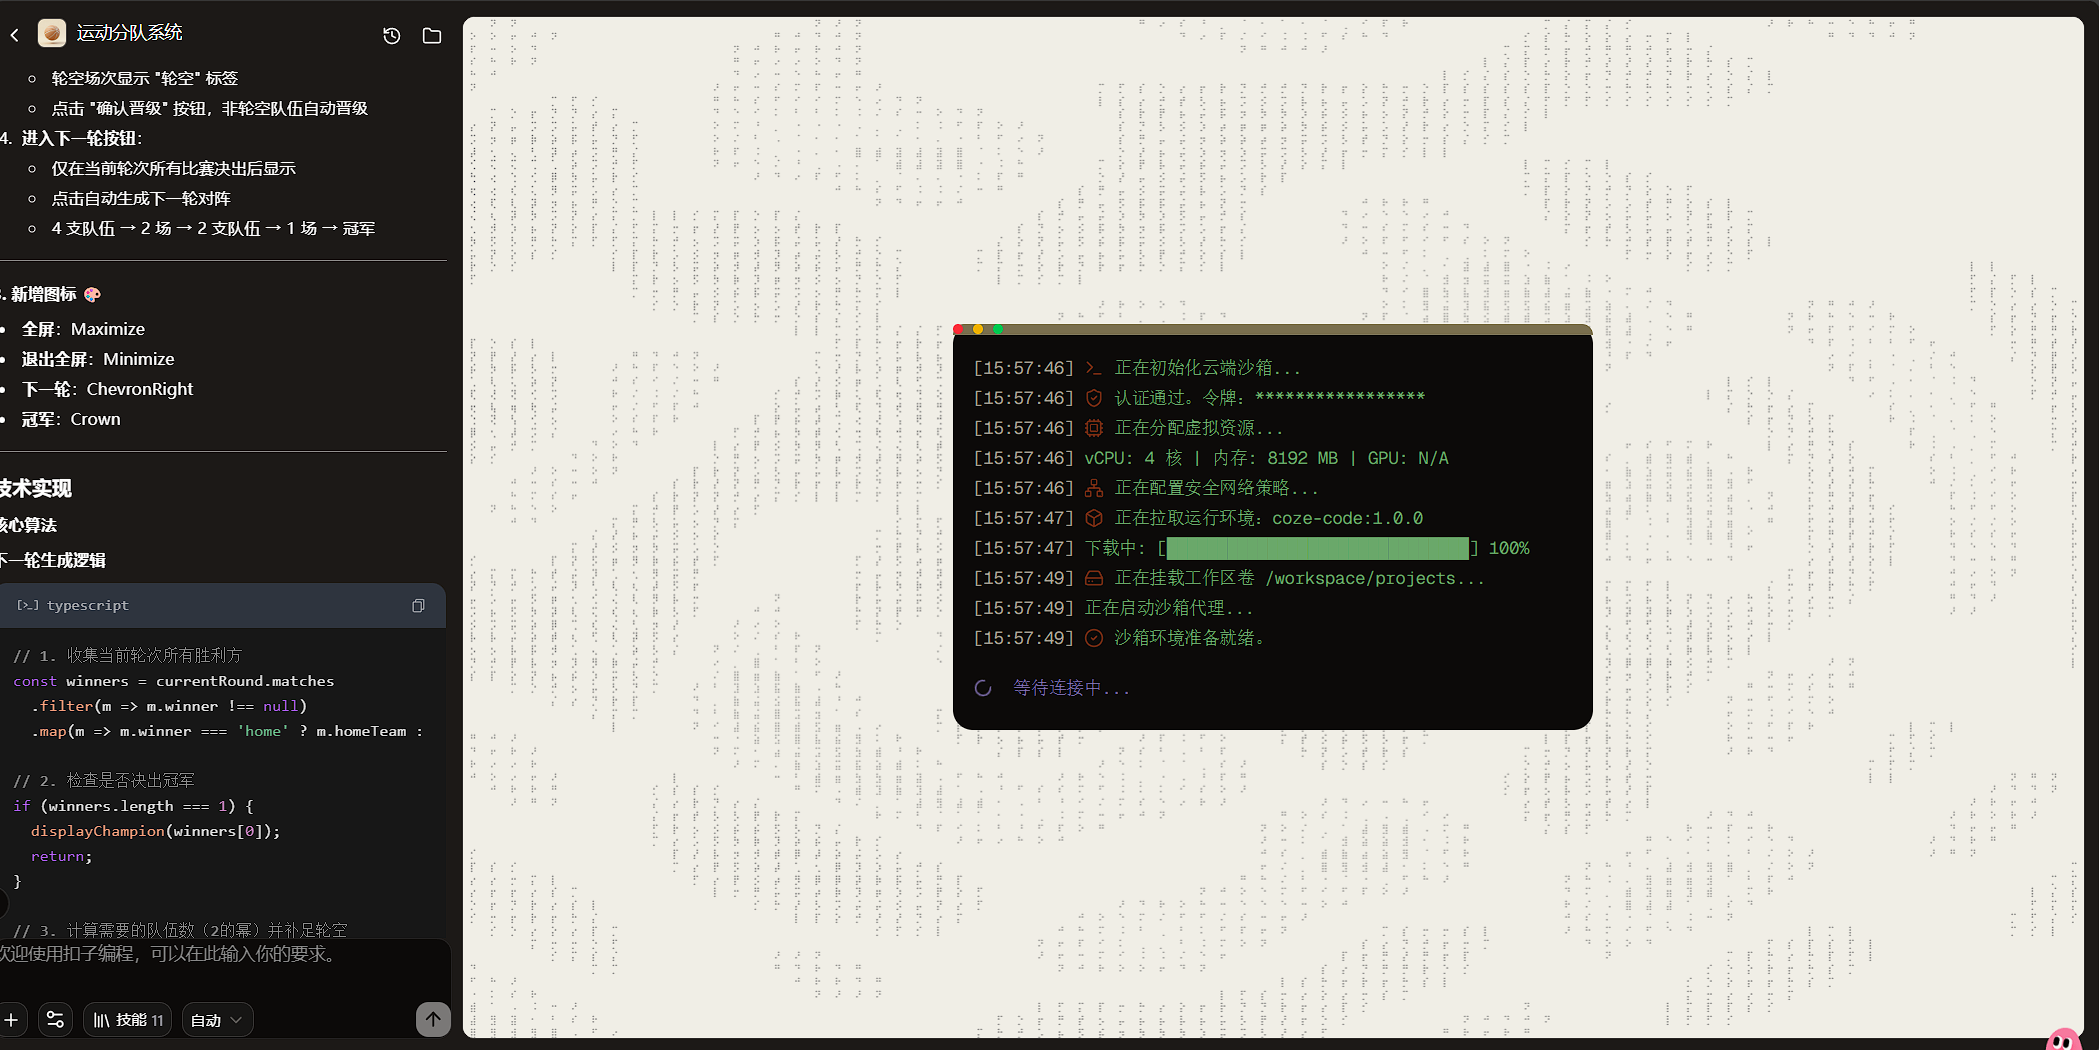Send the message with the arrow button

click(x=433, y=1020)
